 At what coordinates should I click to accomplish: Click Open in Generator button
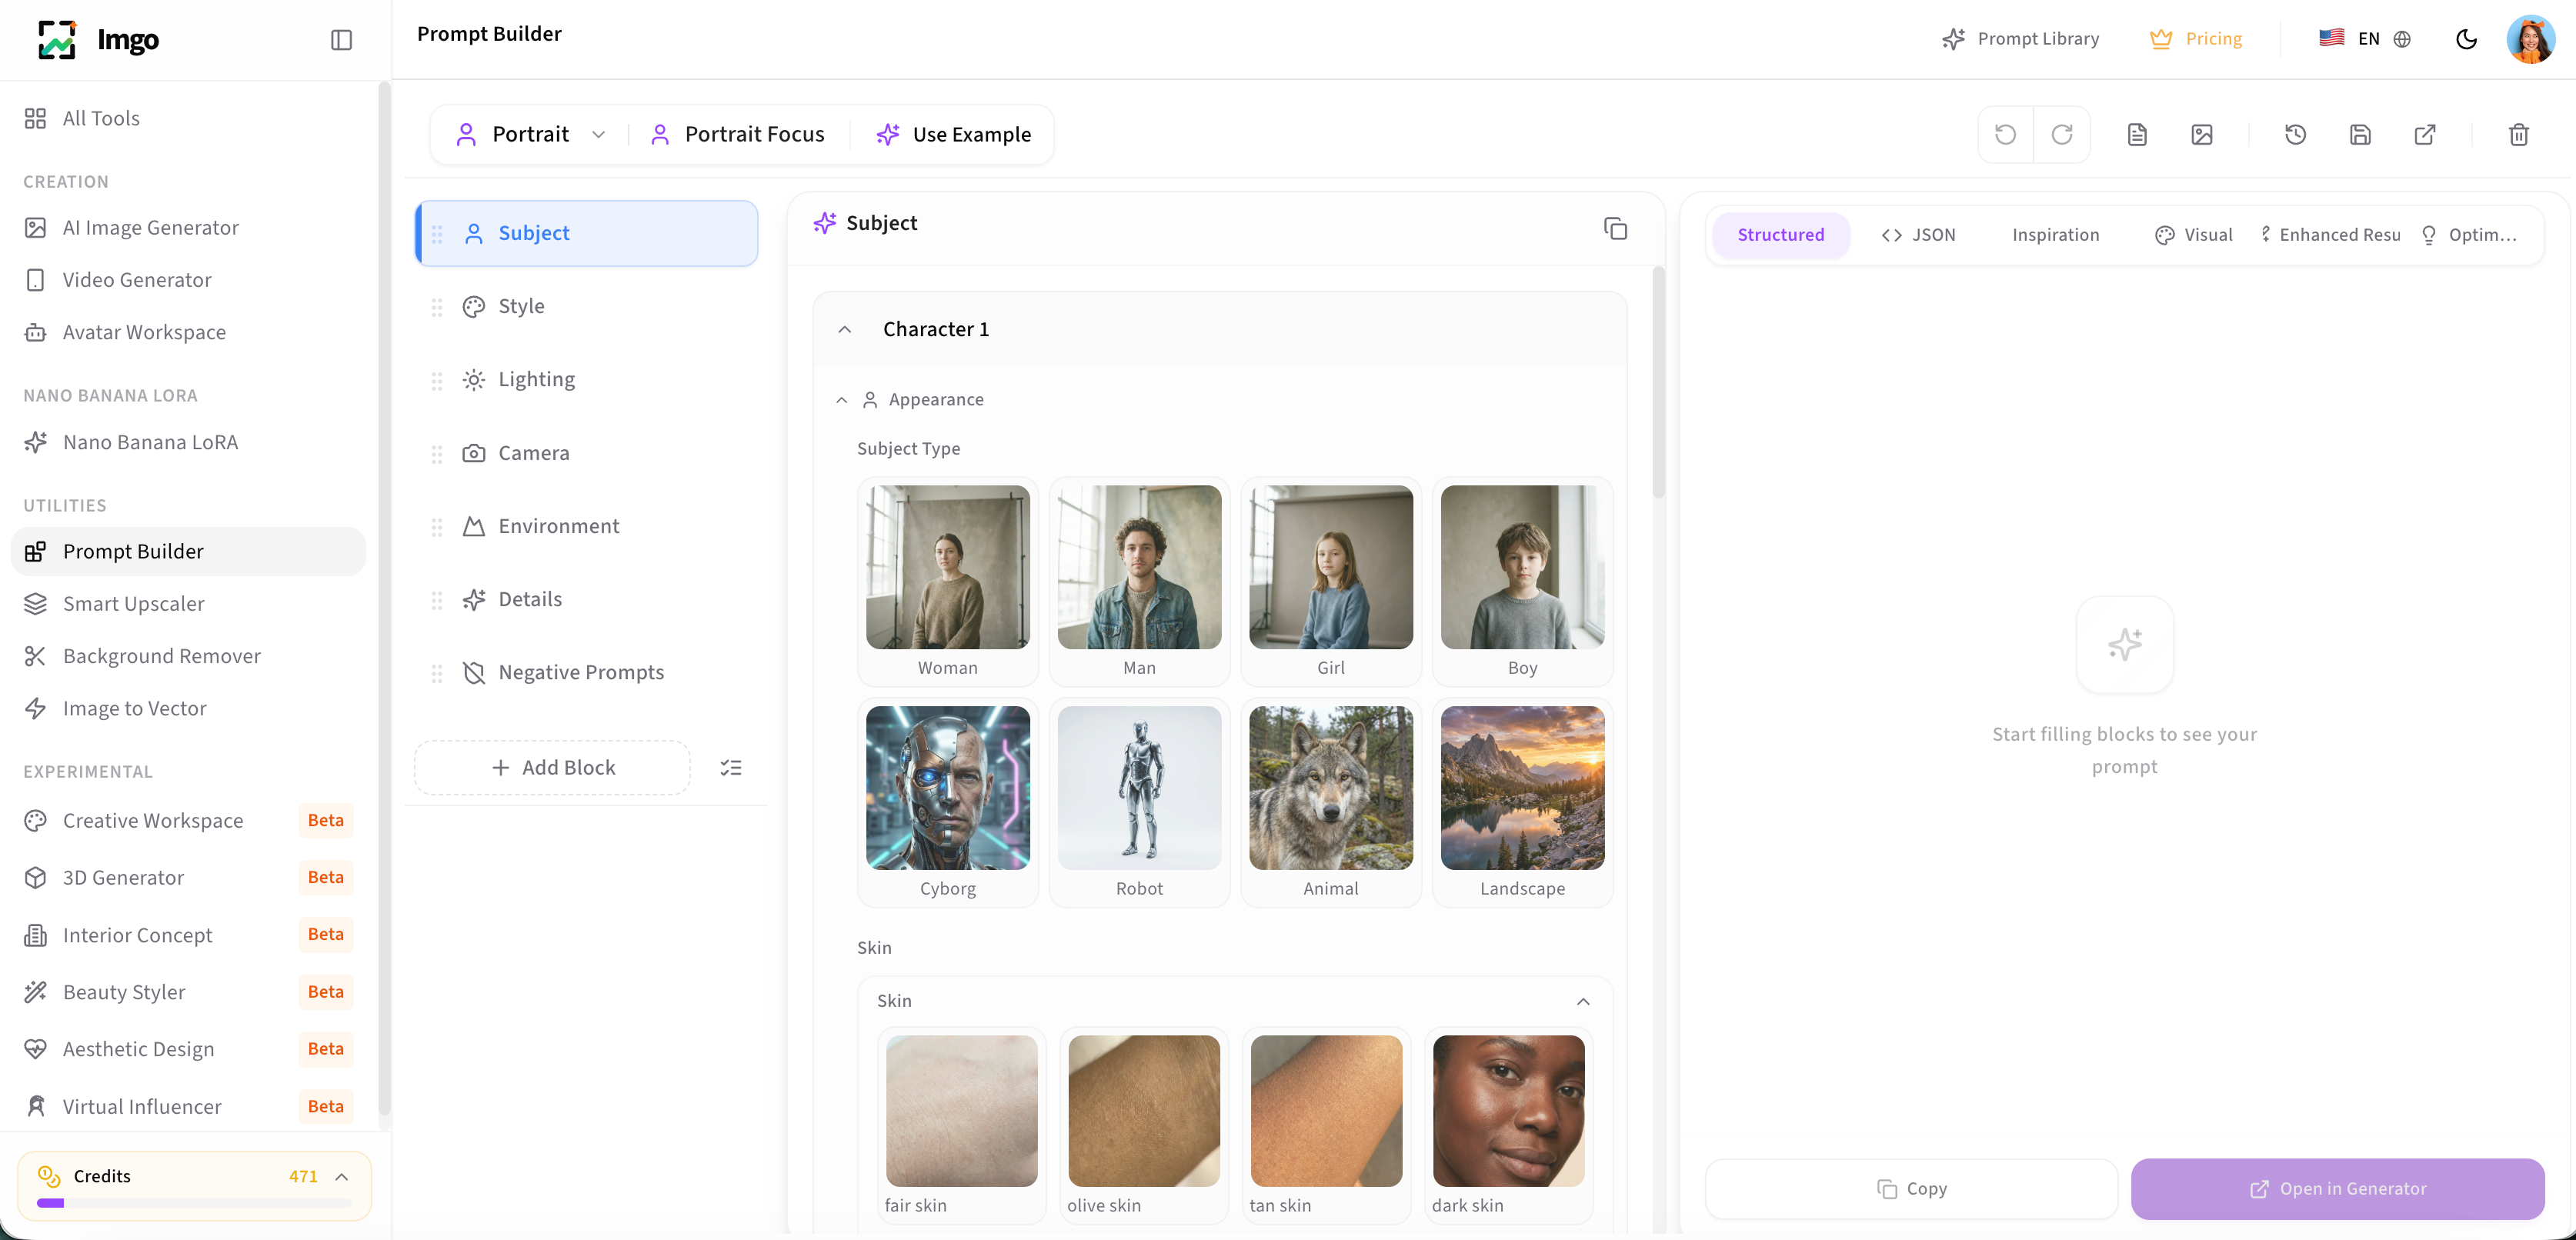coord(2337,1188)
